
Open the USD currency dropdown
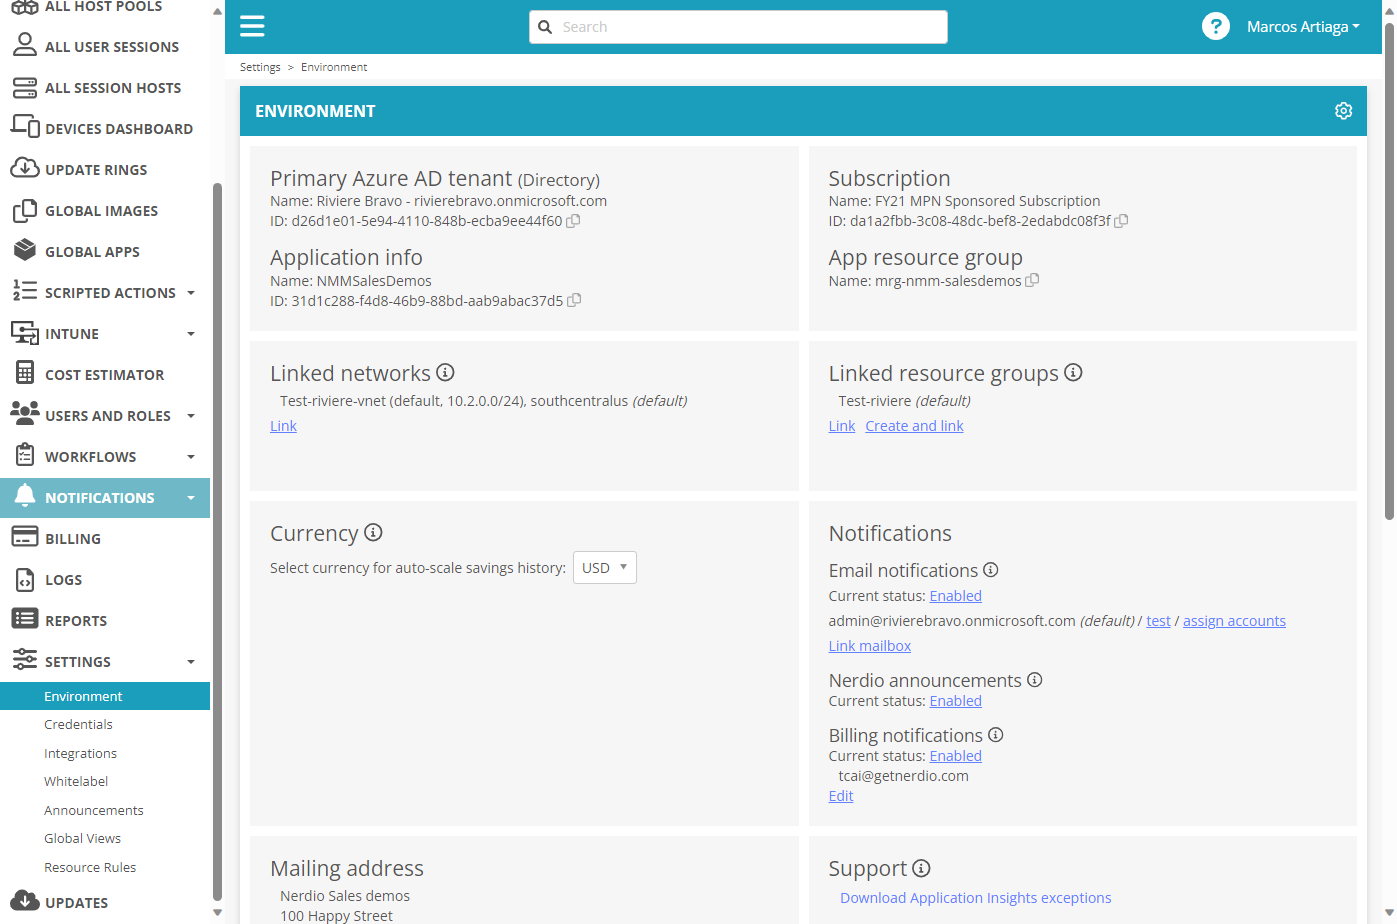pos(605,567)
